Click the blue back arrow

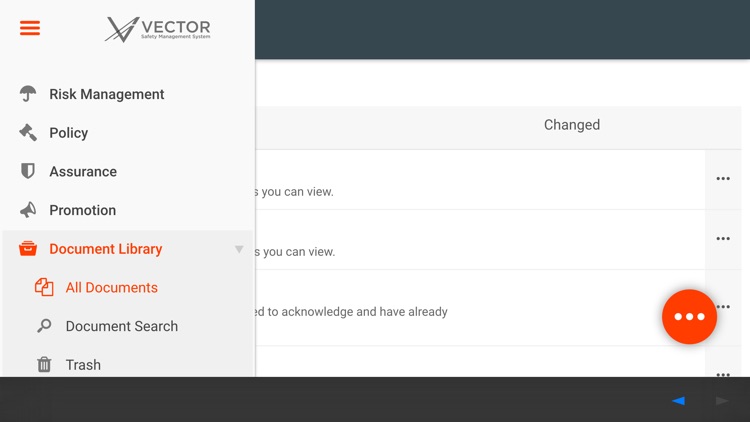pos(679,400)
